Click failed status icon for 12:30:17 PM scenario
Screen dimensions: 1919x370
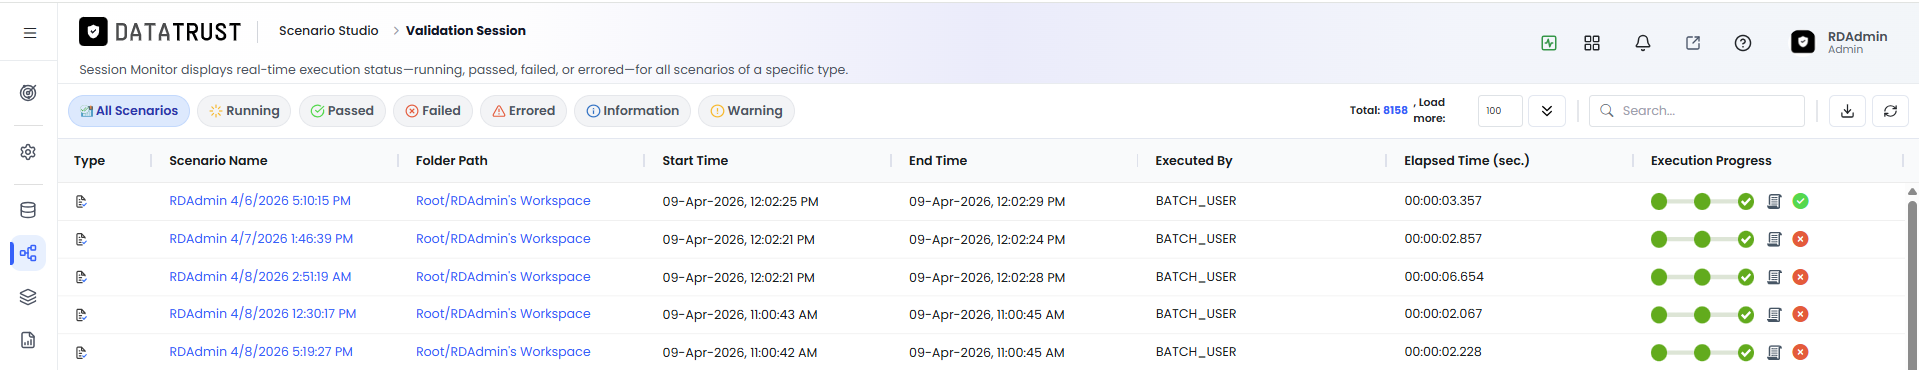pyautogui.click(x=1801, y=314)
